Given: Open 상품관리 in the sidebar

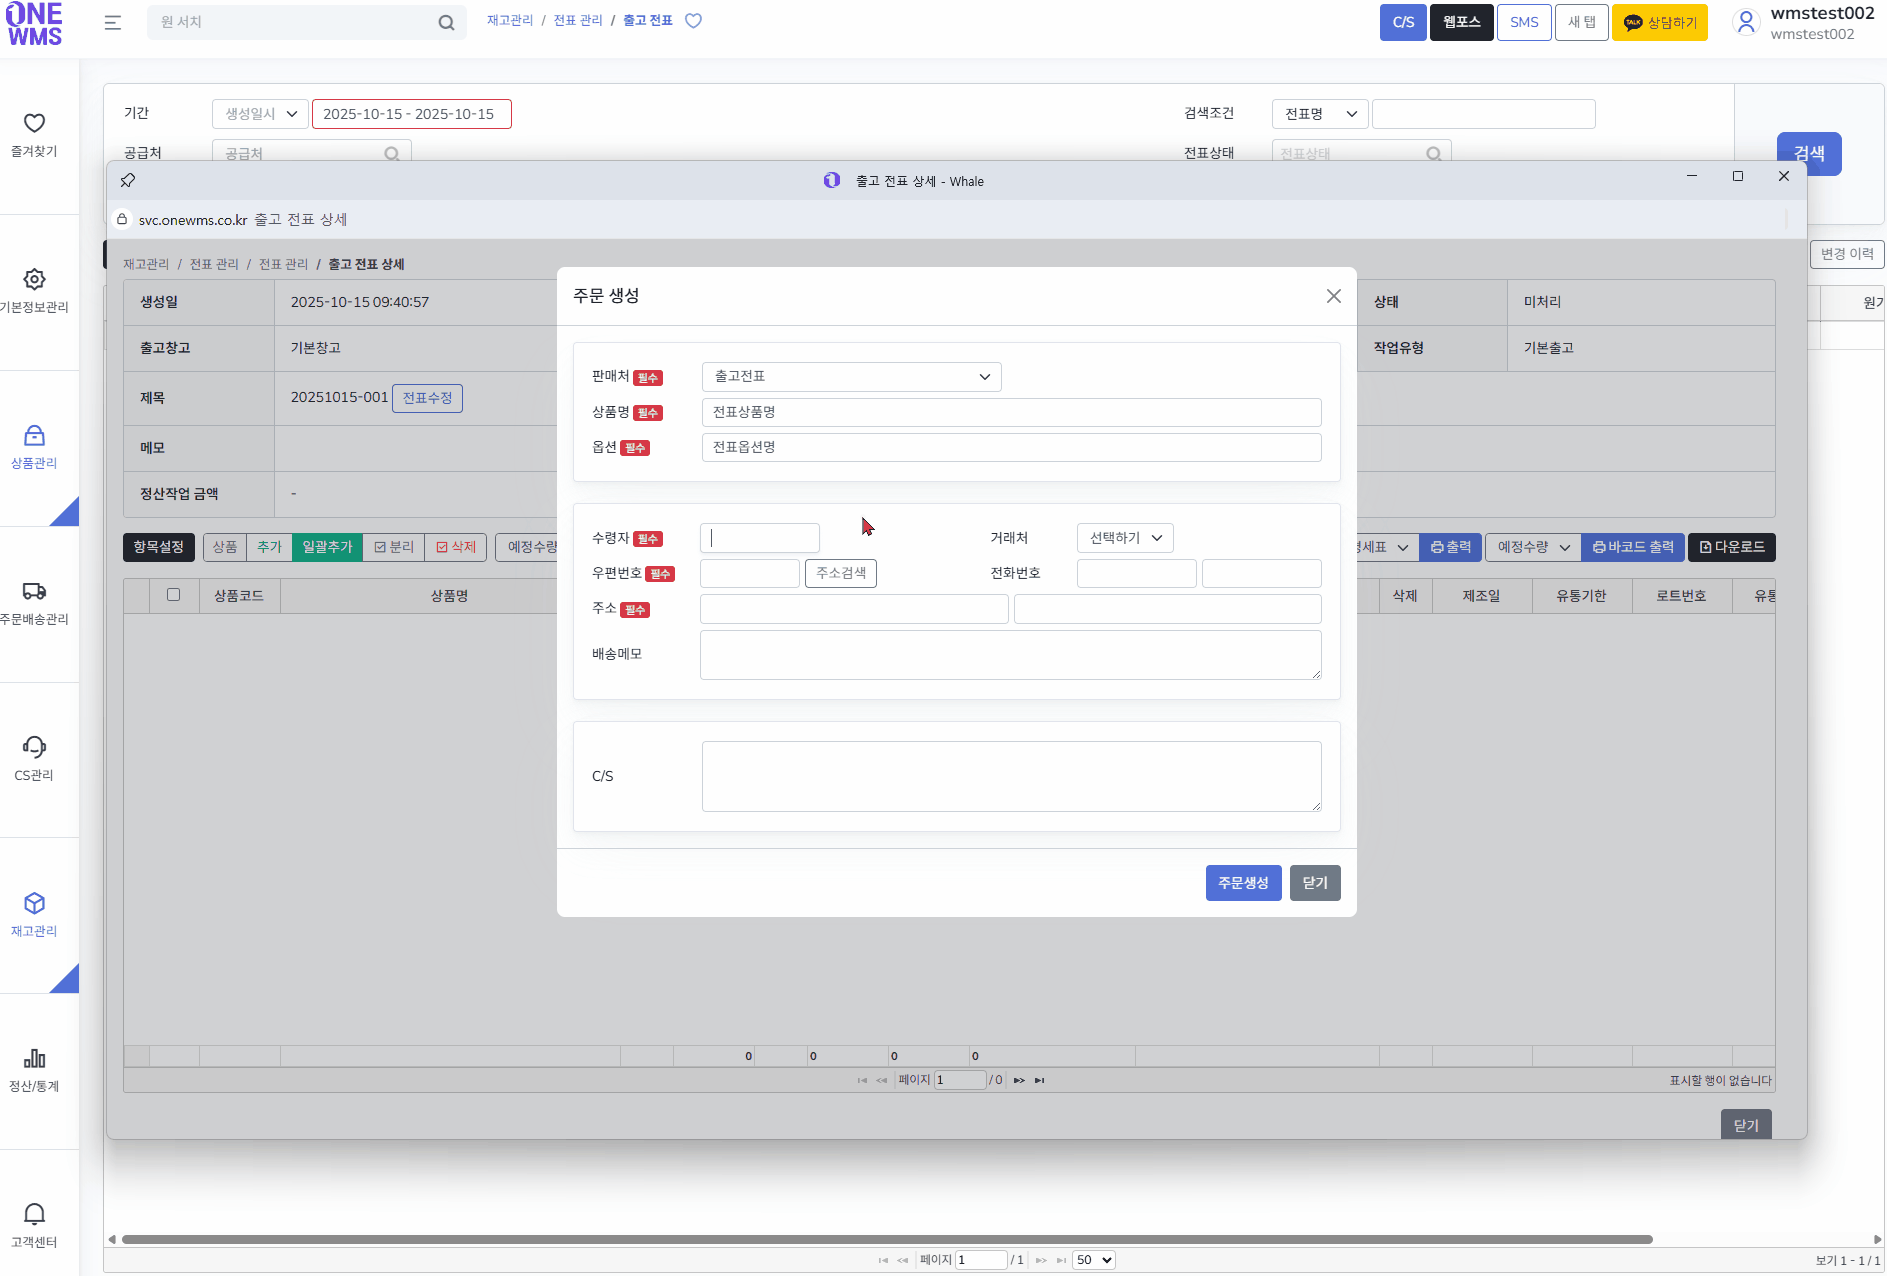Looking at the screenshot, I should [34, 447].
